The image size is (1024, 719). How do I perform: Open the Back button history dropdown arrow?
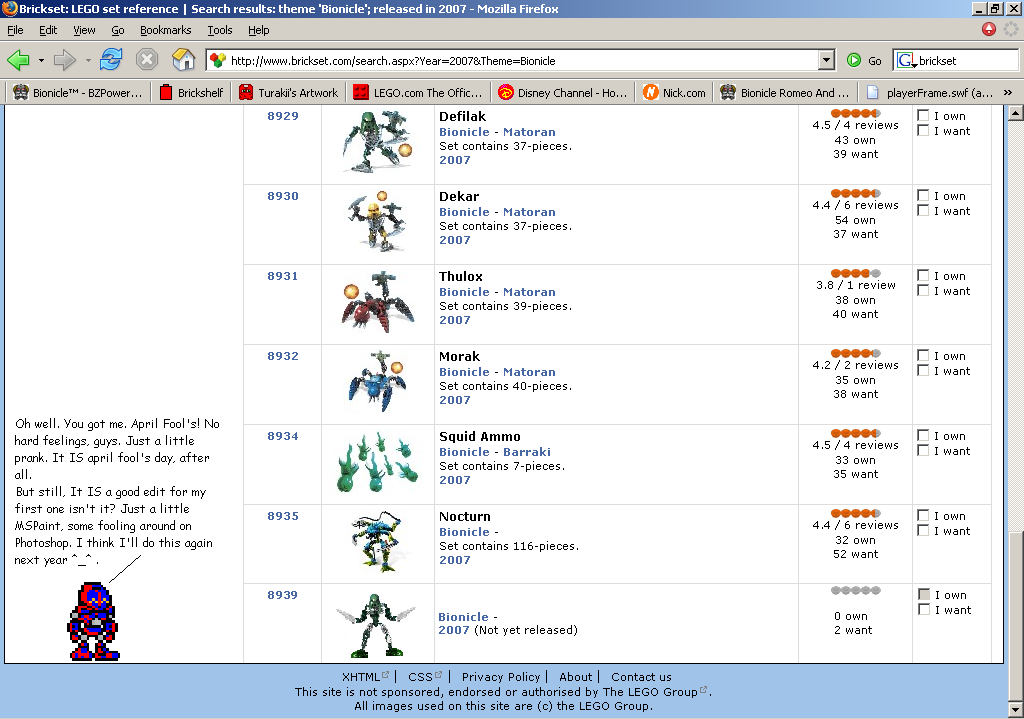pyautogui.click(x=41, y=60)
